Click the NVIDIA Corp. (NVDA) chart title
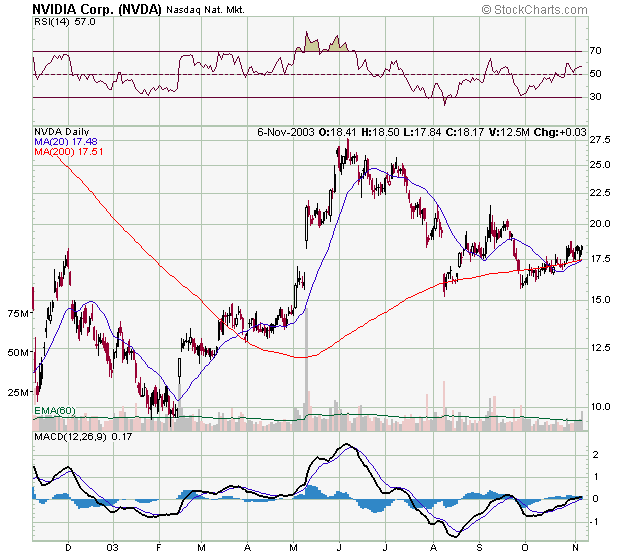Image resolution: width=620 pixels, height=558 pixels. point(97,9)
